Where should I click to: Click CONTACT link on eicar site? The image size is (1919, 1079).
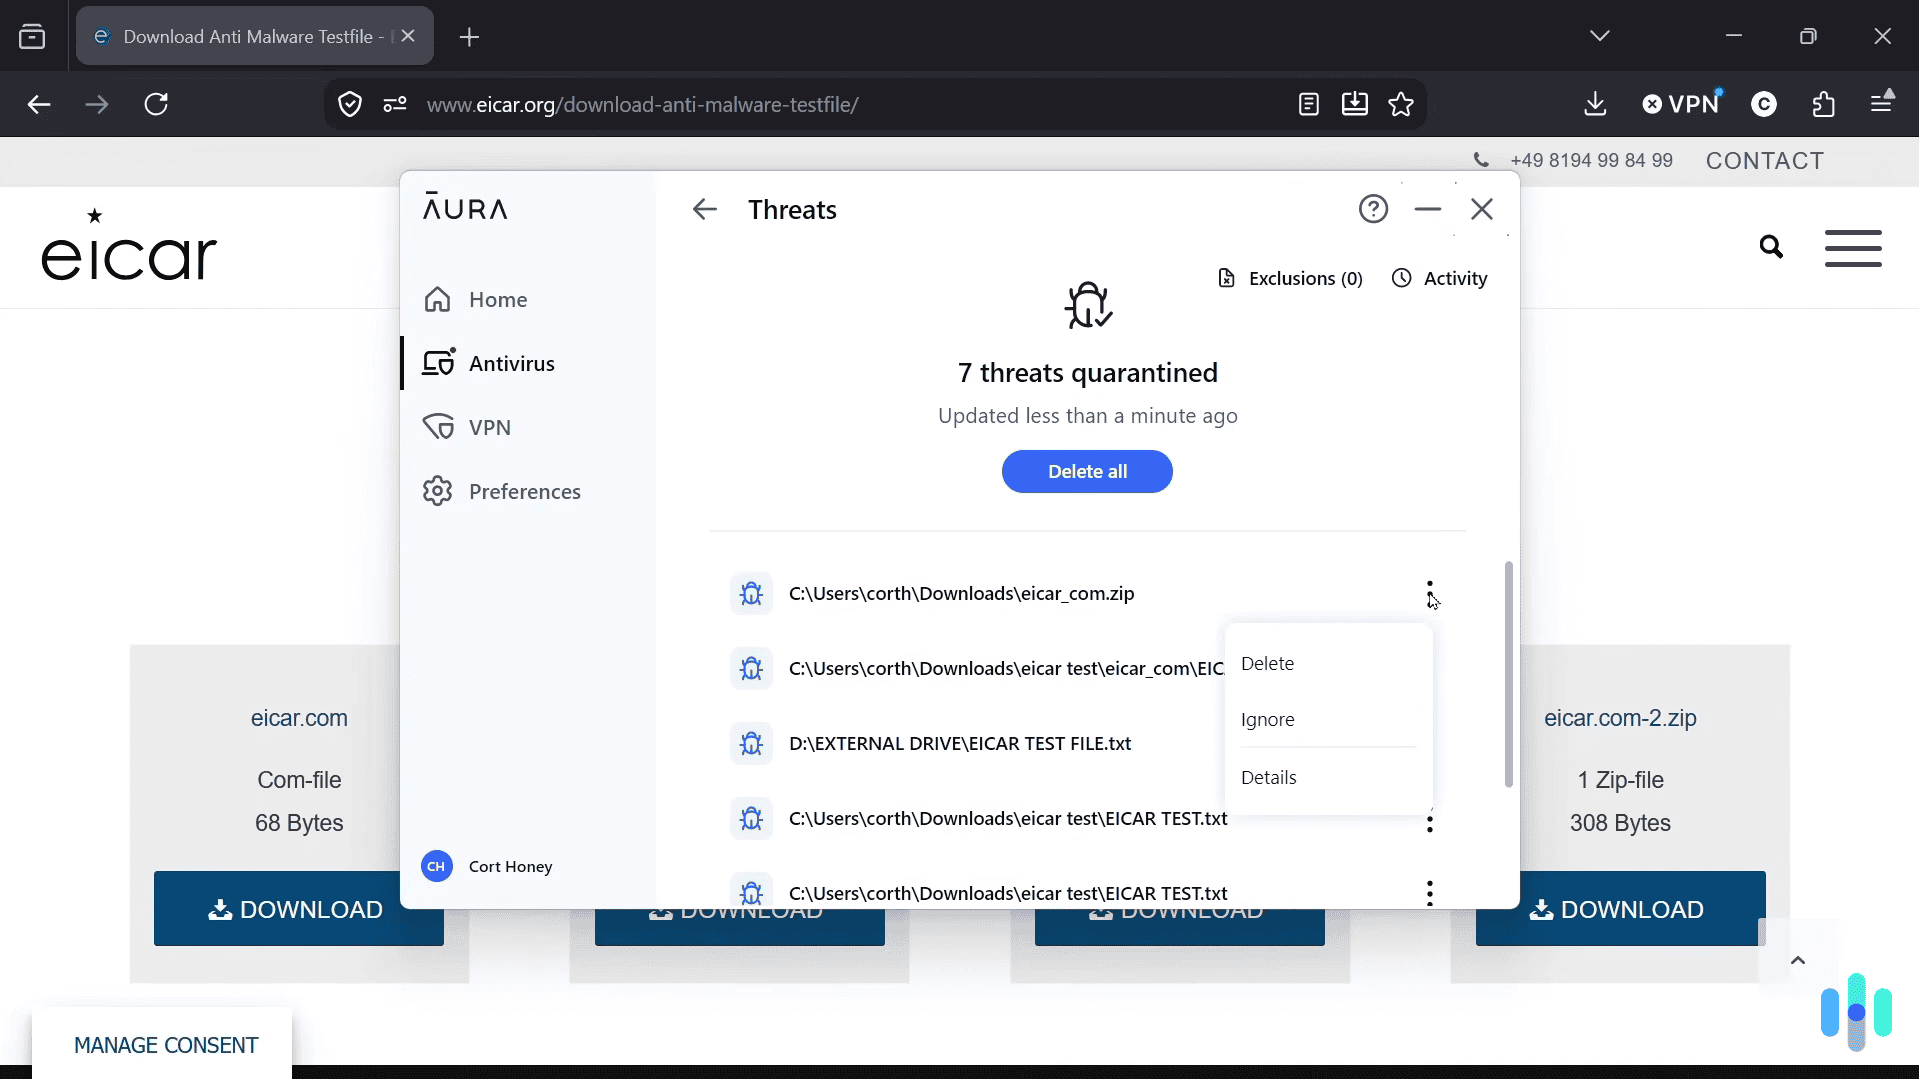tap(1764, 161)
